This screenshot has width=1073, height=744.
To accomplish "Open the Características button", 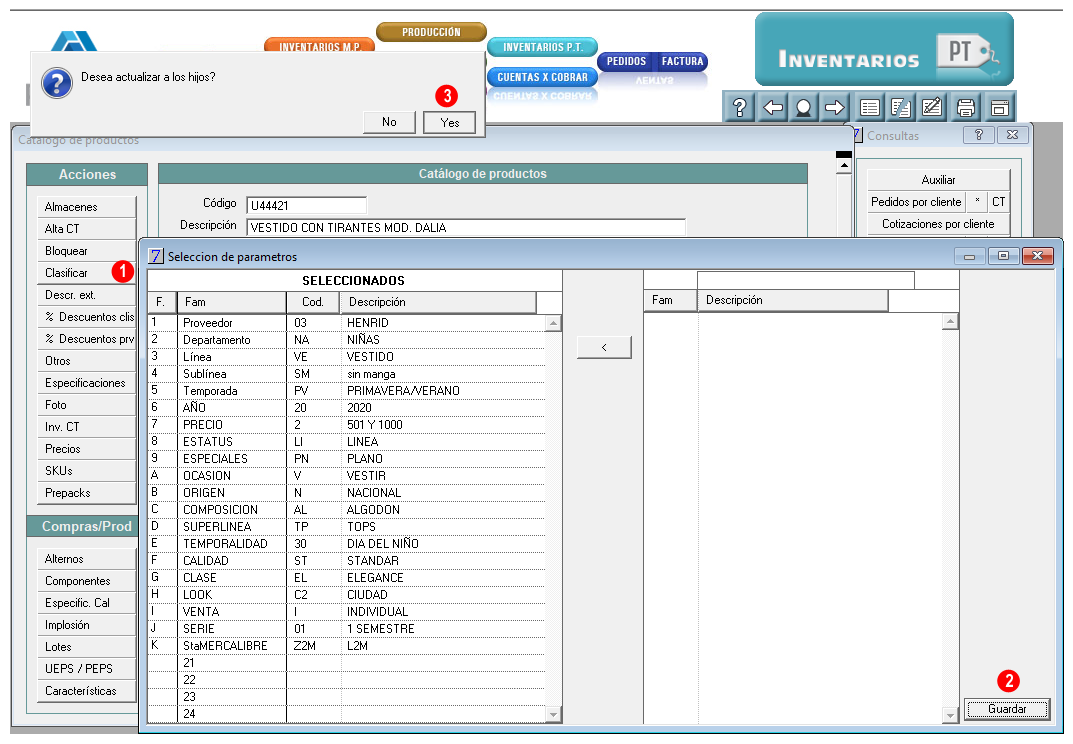I will 86,691.
